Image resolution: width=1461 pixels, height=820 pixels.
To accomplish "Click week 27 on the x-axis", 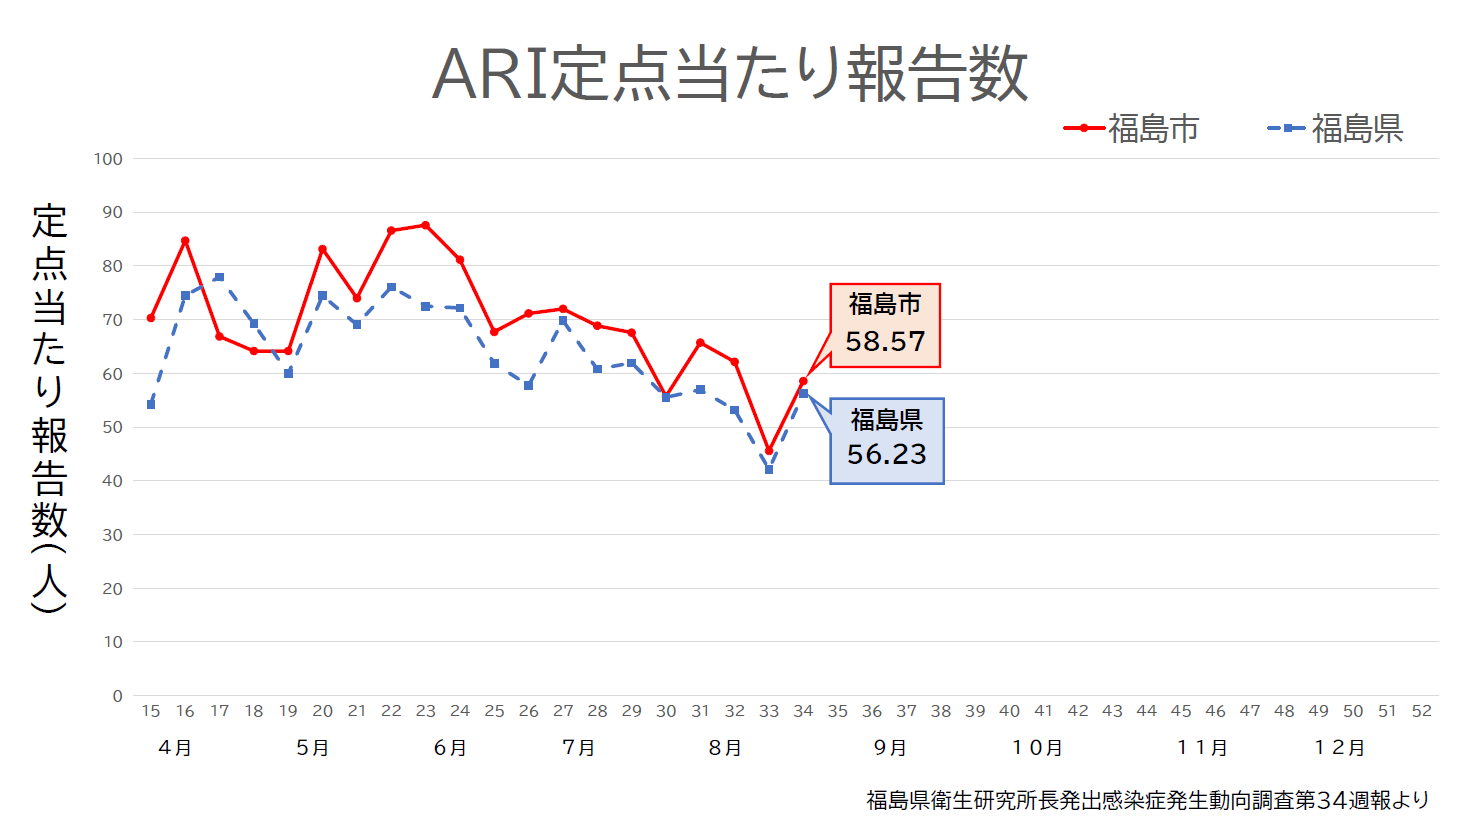I will pos(563,711).
